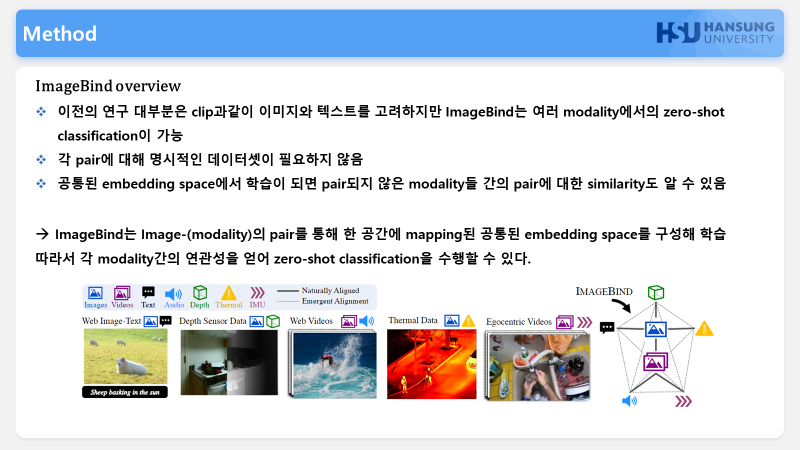This screenshot has width=800, height=450.
Task: Click the line starting '따라서 각 modality간의'
Action: coord(283,259)
